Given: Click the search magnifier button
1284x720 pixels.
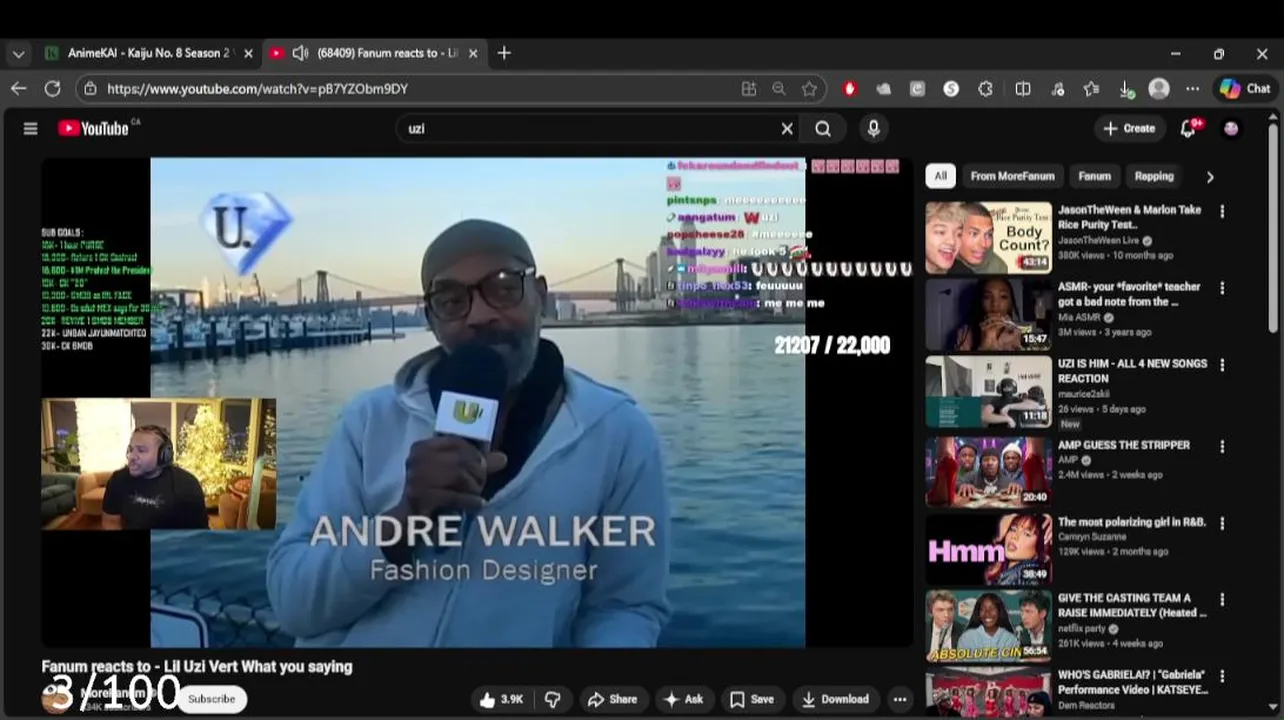Looking at the screenshot, I should click(823, 128).
